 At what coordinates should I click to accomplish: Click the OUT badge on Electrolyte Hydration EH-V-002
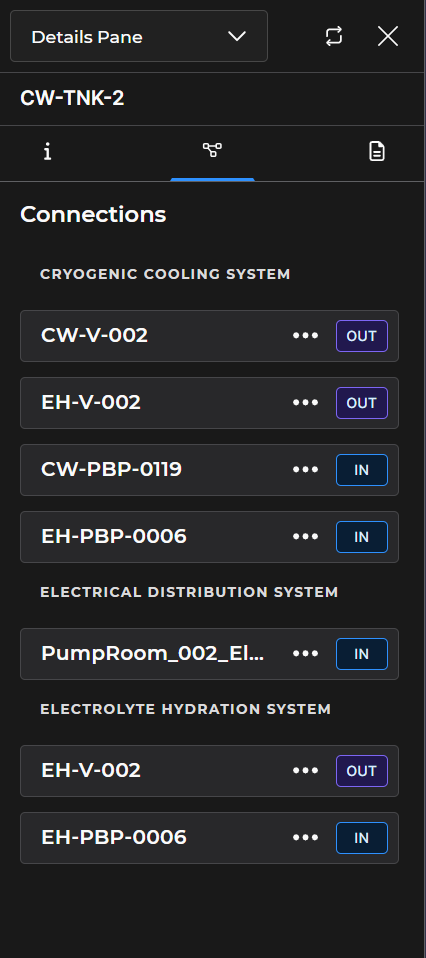[x=362, y=771]
